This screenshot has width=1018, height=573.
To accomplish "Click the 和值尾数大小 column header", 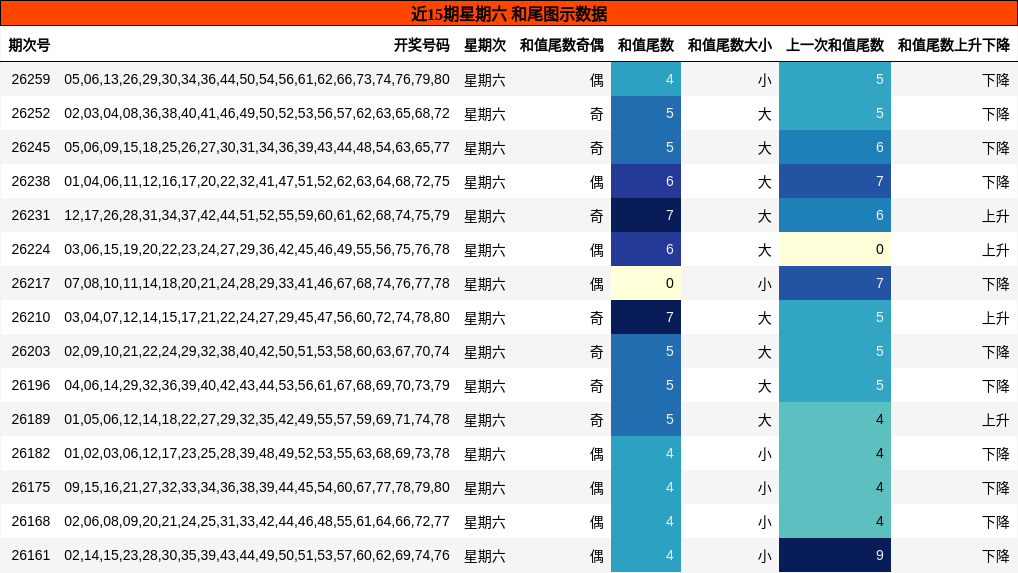I will click(x=730, y=45).
